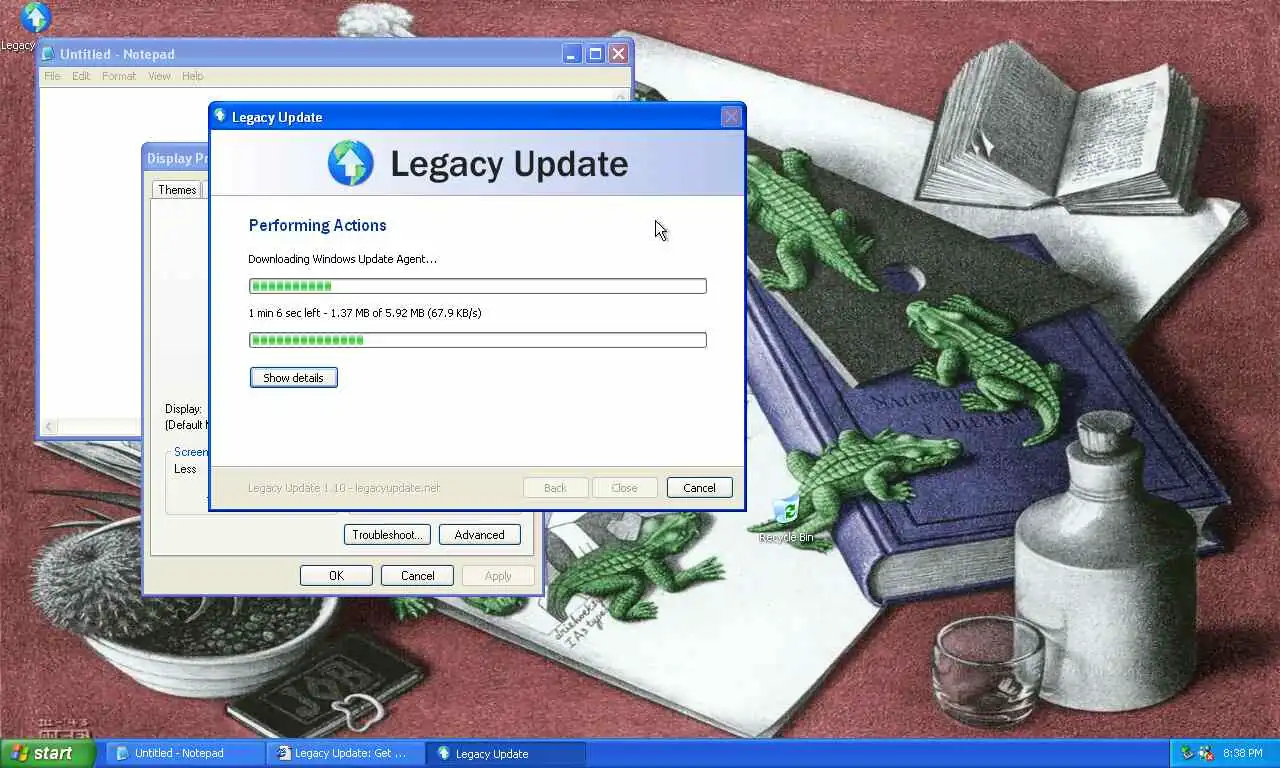This screenshot has height=768, width=1280.
Task: Click the Windows Update Agent download progress bar
Action: [x=477, y=286]
